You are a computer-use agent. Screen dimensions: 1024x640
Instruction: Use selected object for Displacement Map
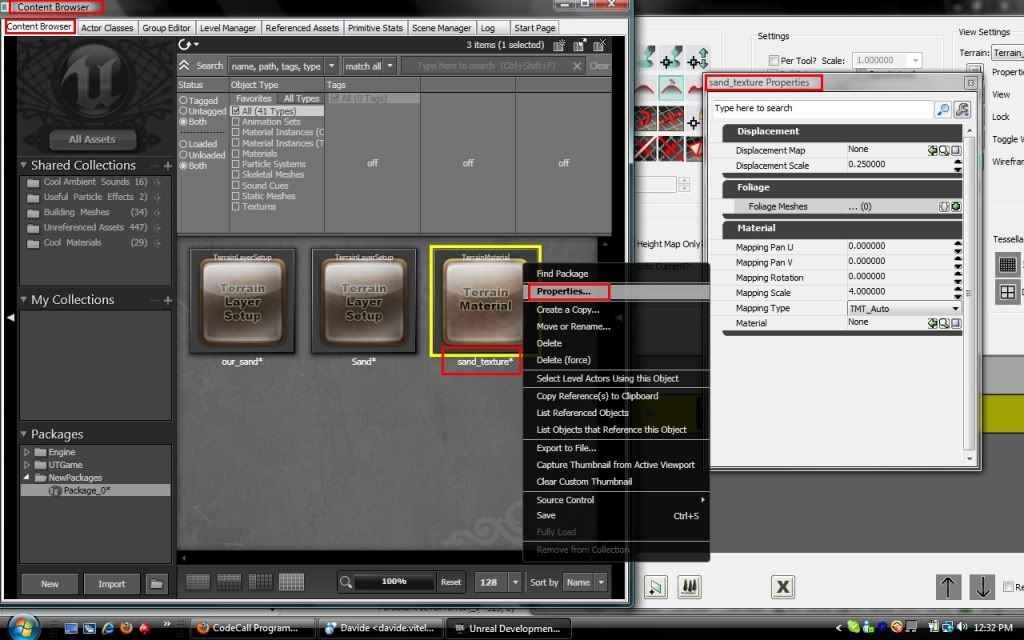(933, 150)
